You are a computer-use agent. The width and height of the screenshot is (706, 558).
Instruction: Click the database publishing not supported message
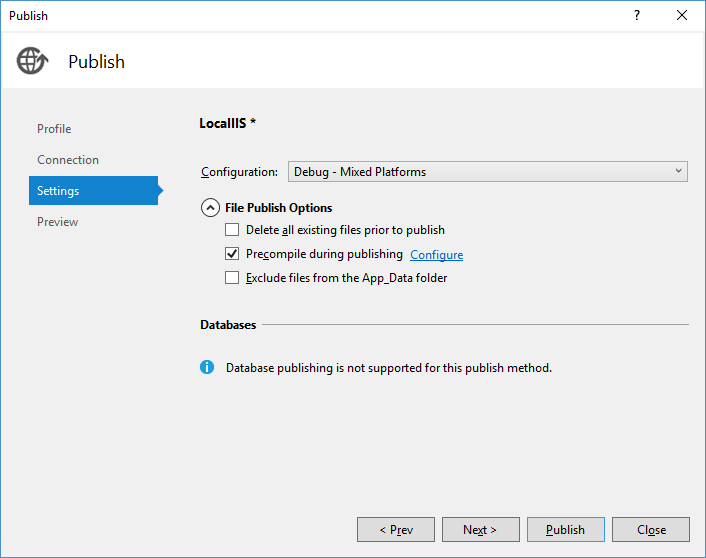389,368
